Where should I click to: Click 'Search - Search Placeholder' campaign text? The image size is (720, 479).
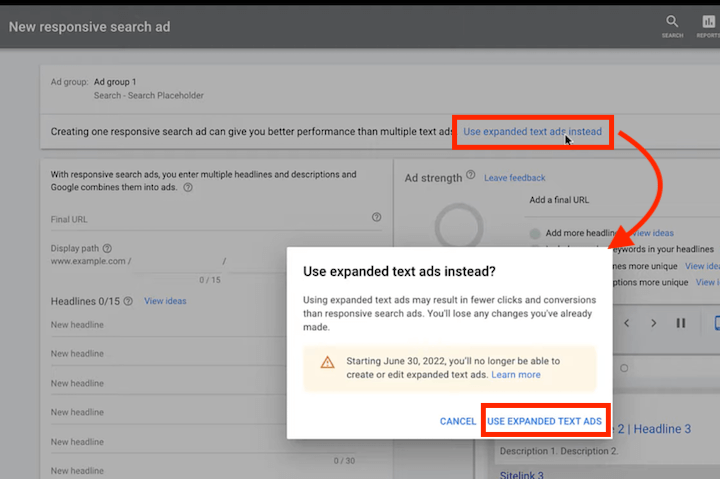point(149,96)
